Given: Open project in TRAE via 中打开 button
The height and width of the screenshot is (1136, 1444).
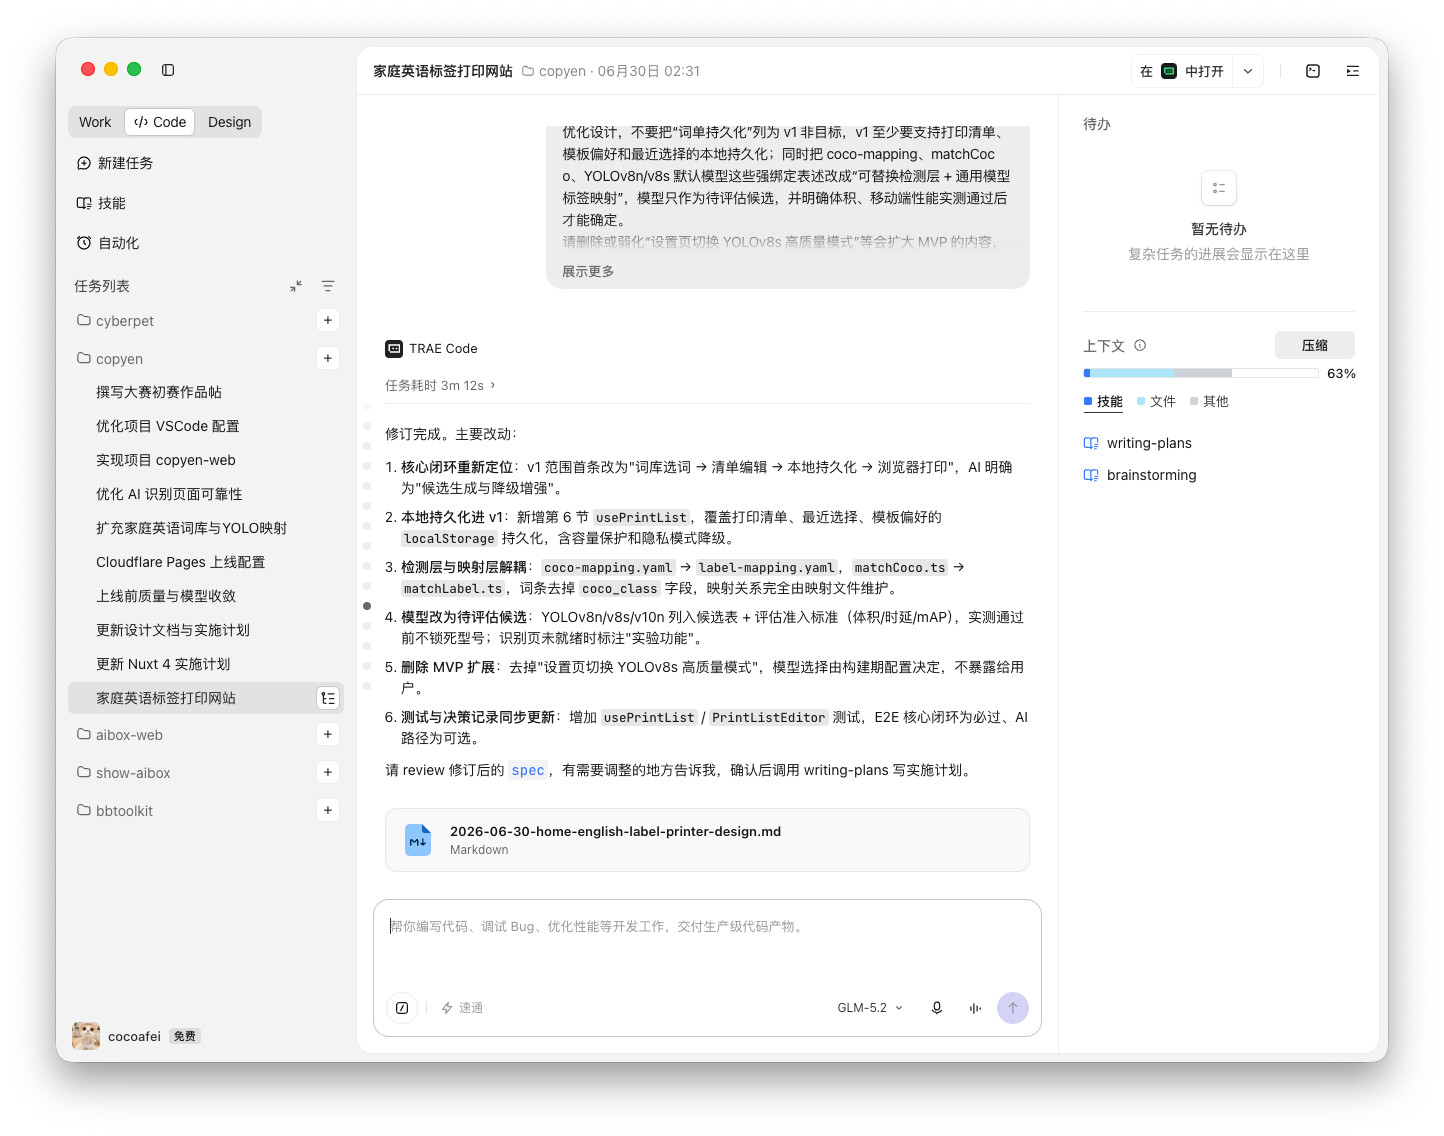Looking at the screenshot, I should [x=1182, y=71].
